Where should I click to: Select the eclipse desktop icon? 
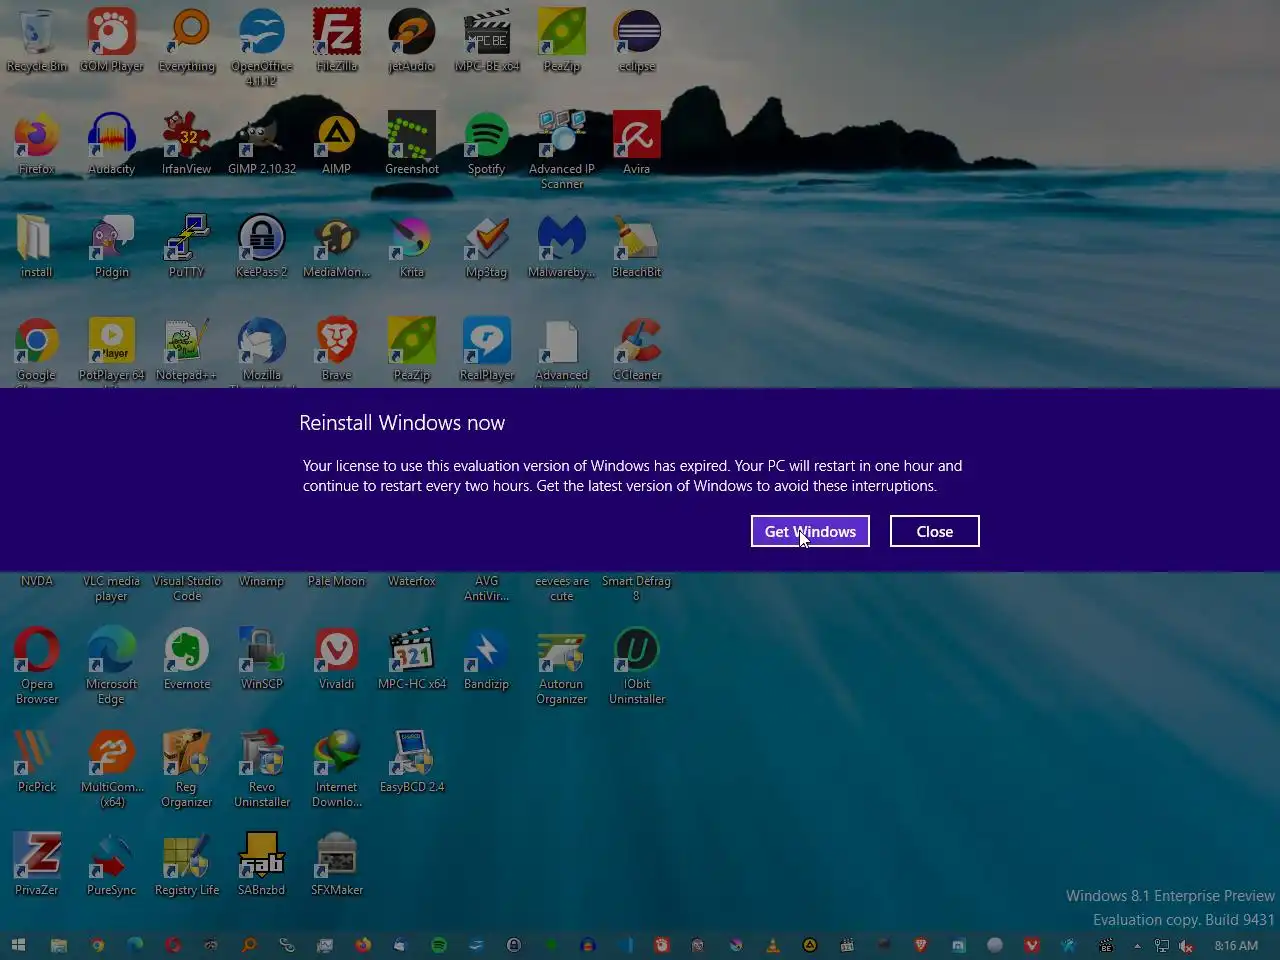[x=637, y=41]
